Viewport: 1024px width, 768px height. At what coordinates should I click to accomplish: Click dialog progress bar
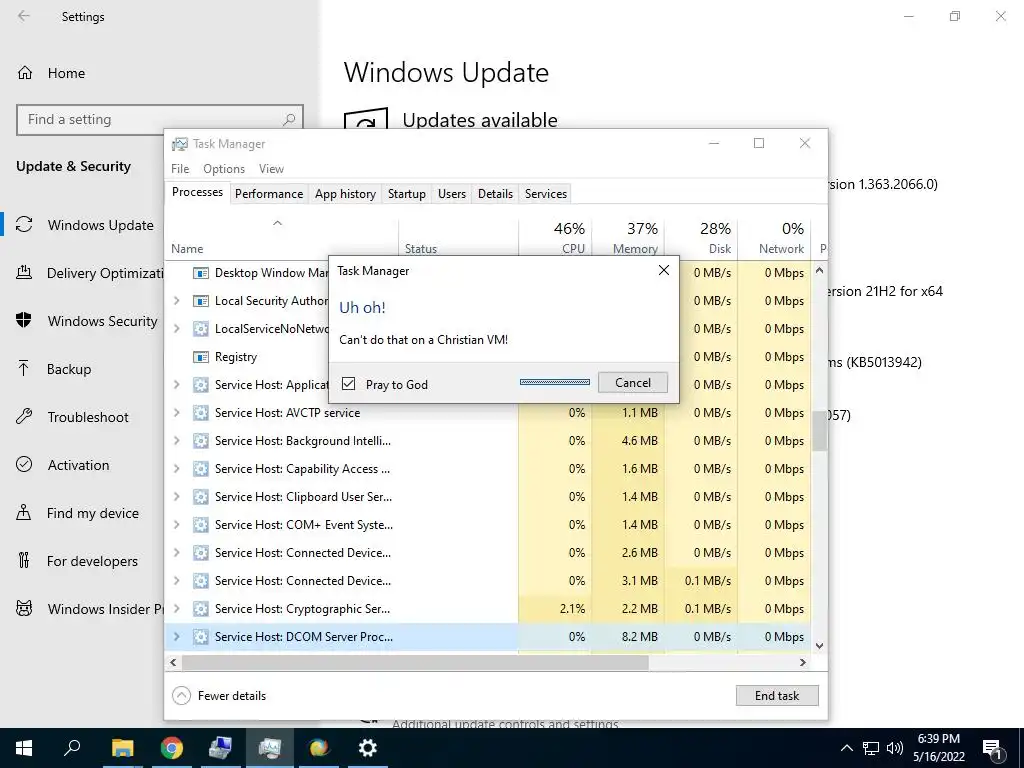coord(554,382)
